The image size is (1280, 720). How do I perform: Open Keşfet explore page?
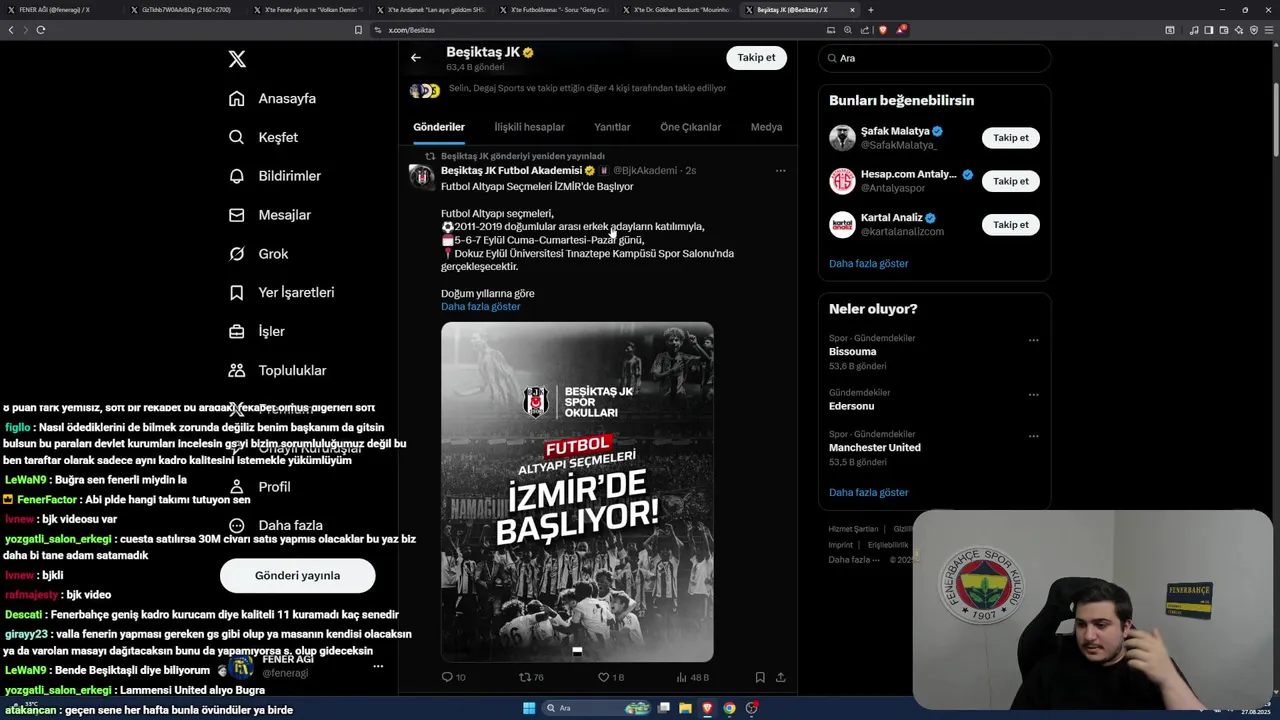(x=263, y=137)
